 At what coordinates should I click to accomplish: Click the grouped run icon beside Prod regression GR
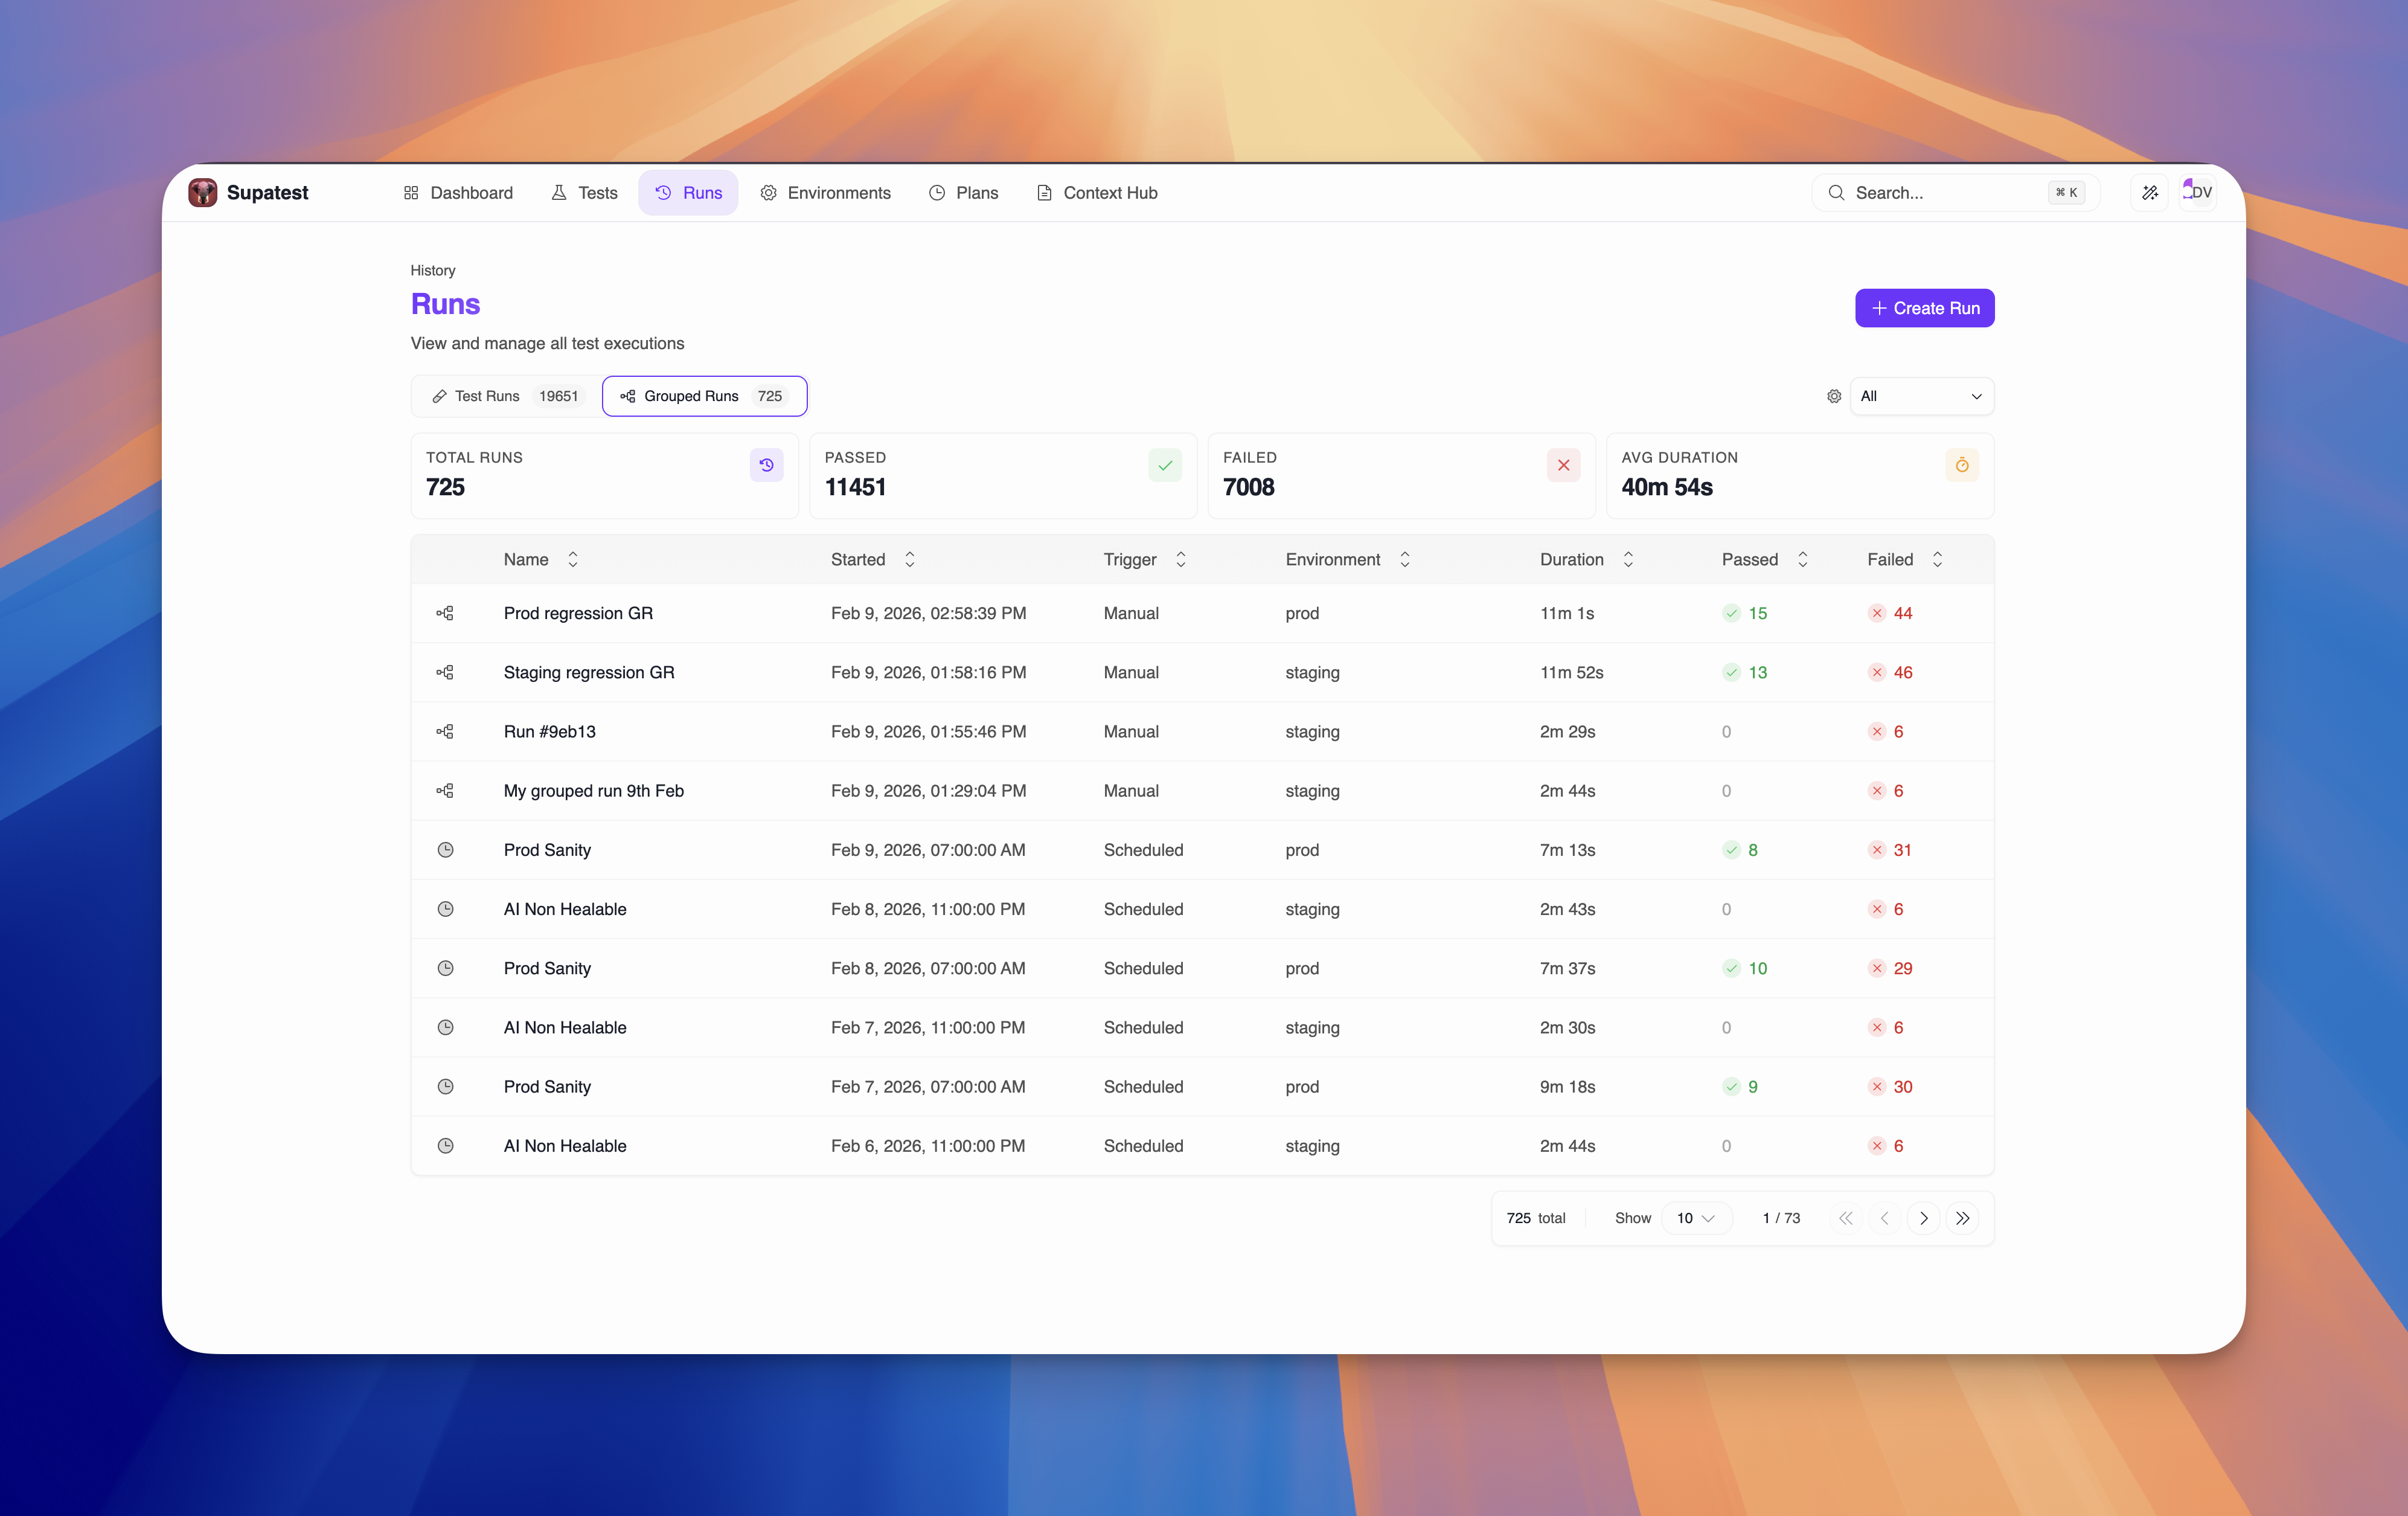[x=446, y=613]
